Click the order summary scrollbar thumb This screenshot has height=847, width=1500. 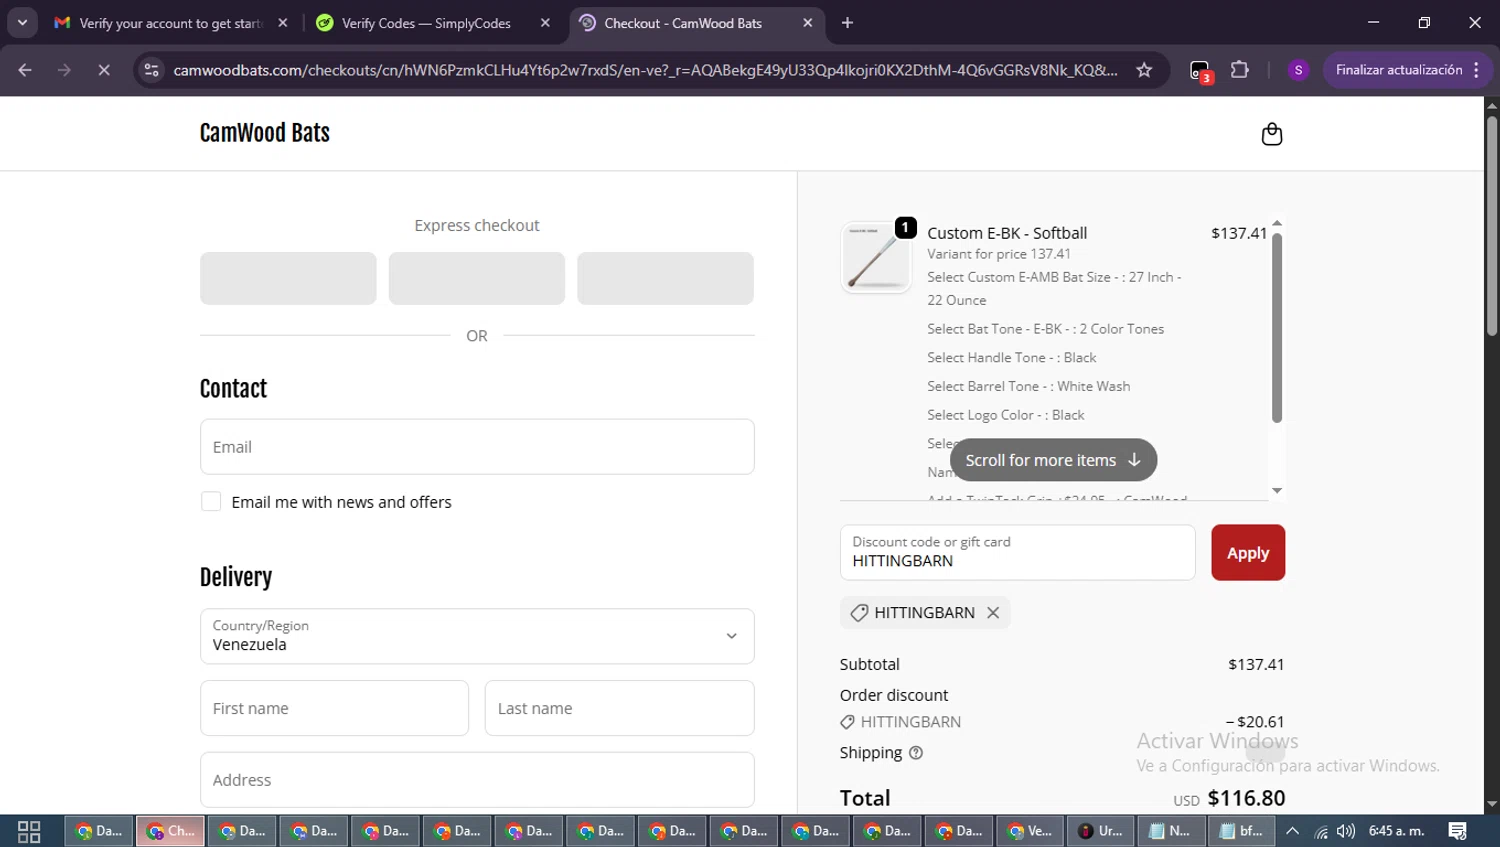coord(1277,326)
